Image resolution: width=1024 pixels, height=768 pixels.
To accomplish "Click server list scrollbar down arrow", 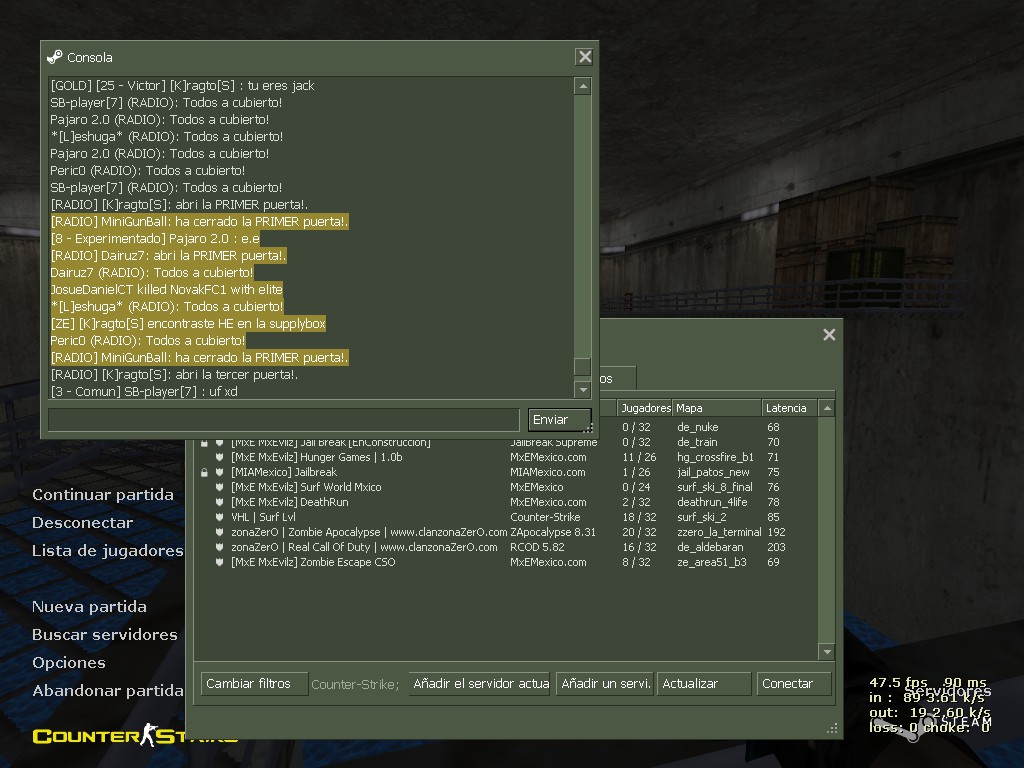I will (827, 652).
